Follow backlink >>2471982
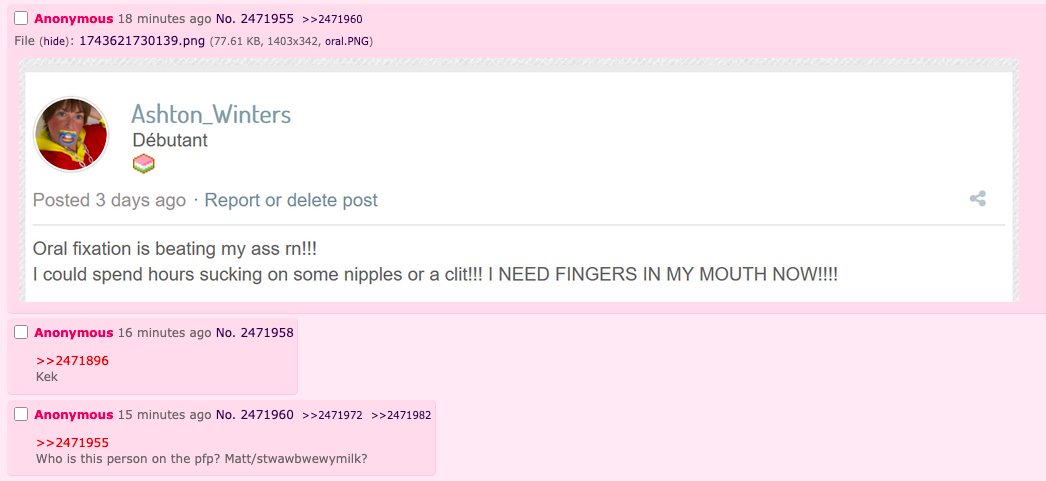The height and width of the screenshot is (481, 1046). pos(401,415)
